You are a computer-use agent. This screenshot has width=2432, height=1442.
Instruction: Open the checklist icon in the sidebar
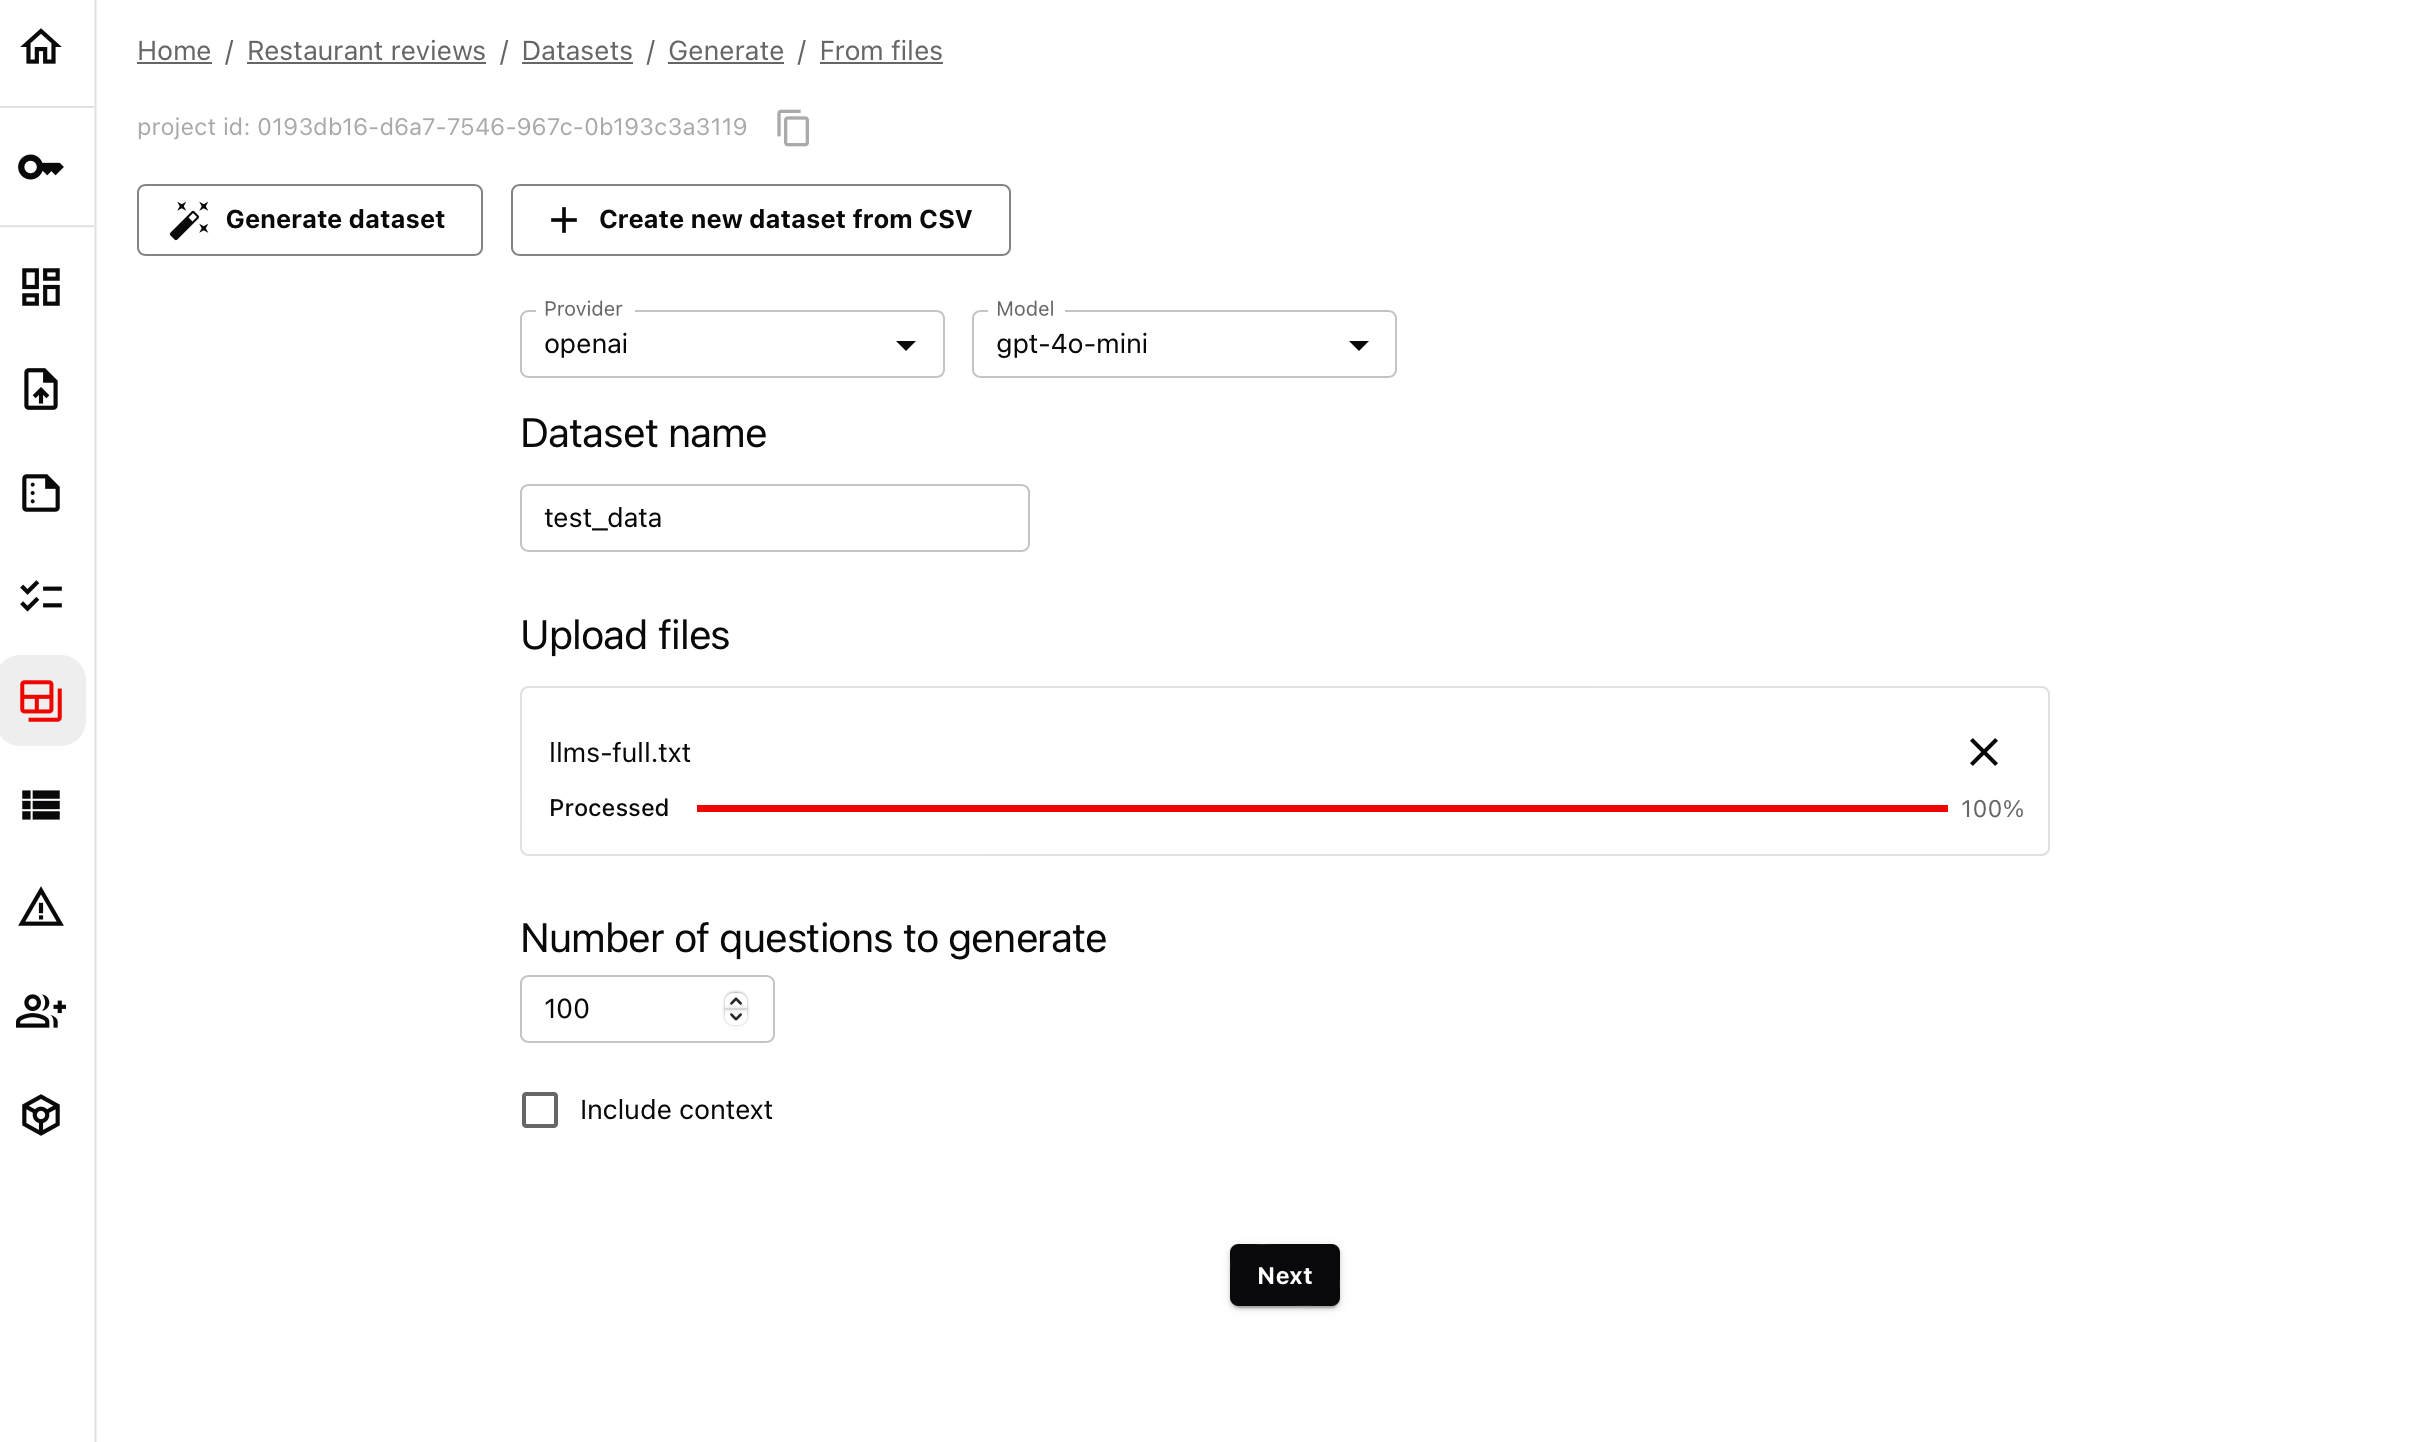[41, 596]
